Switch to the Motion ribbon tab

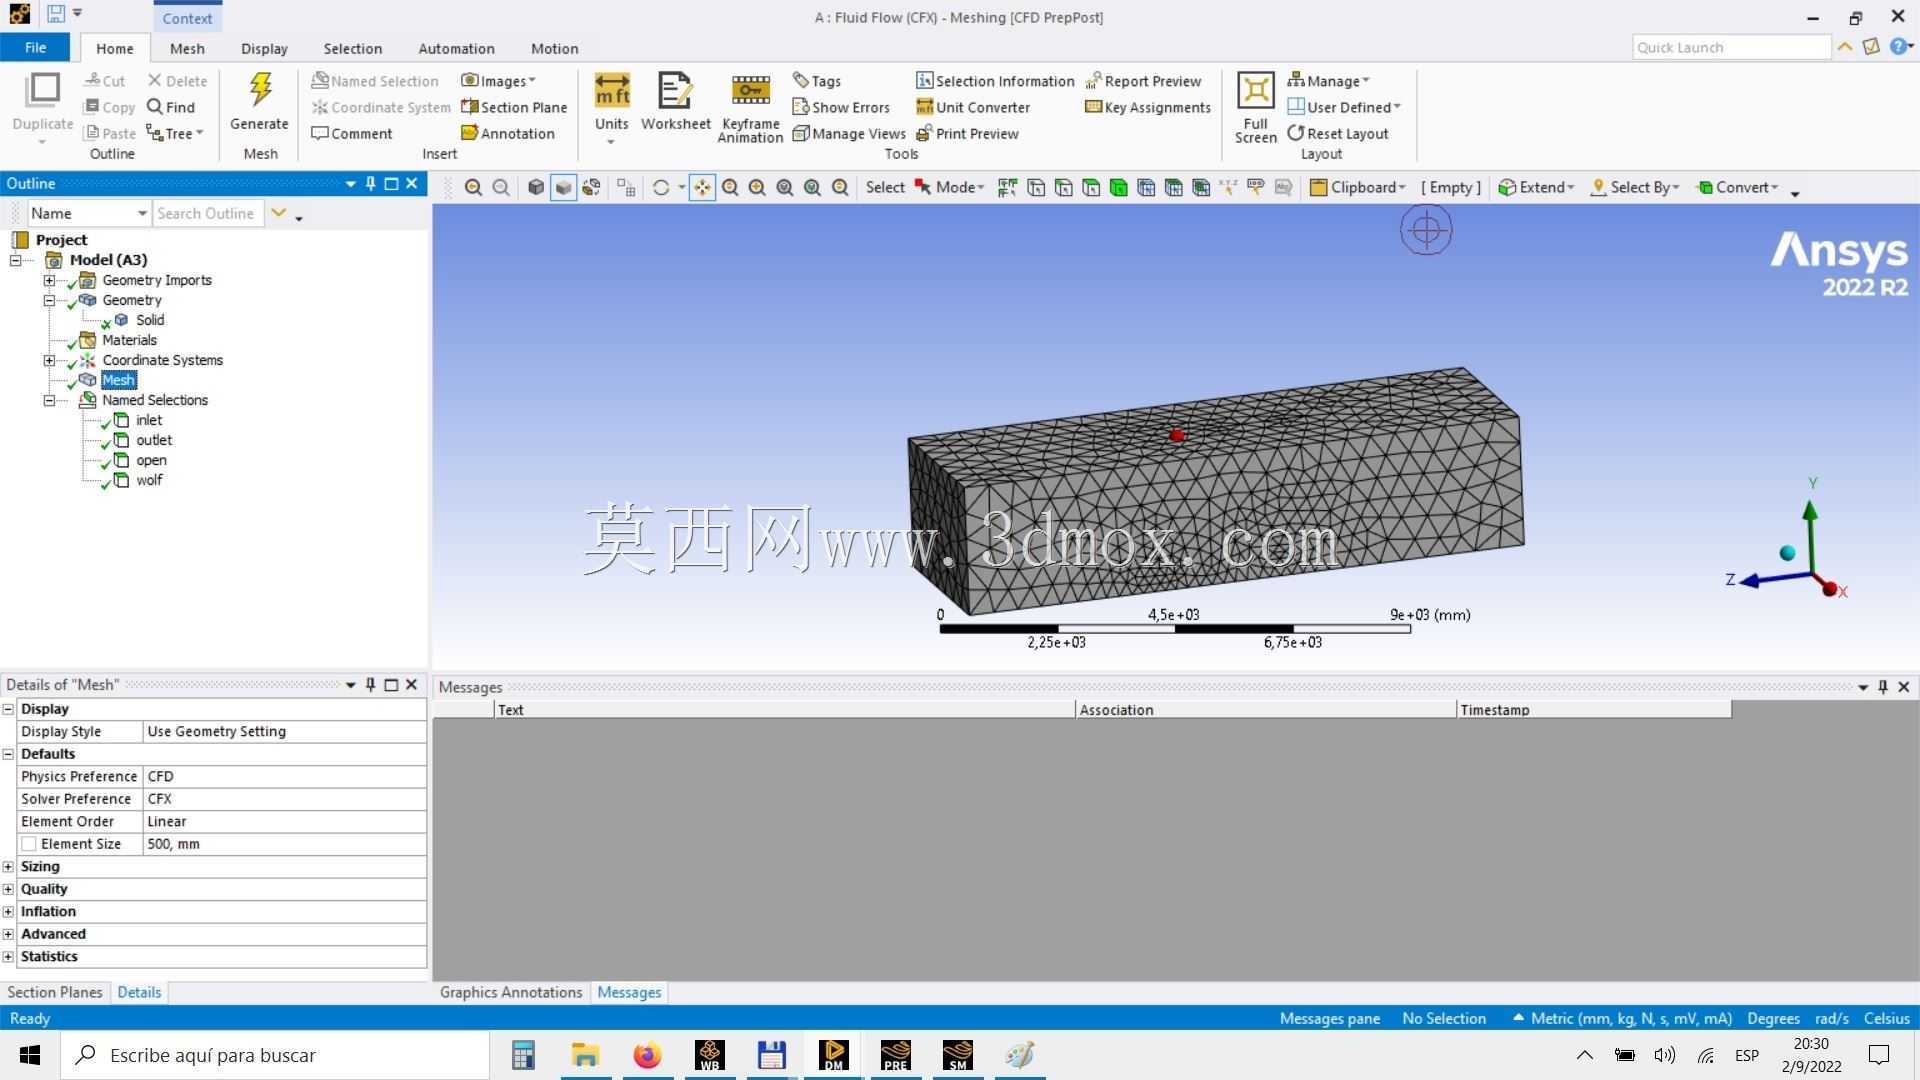tap(554, 48)
